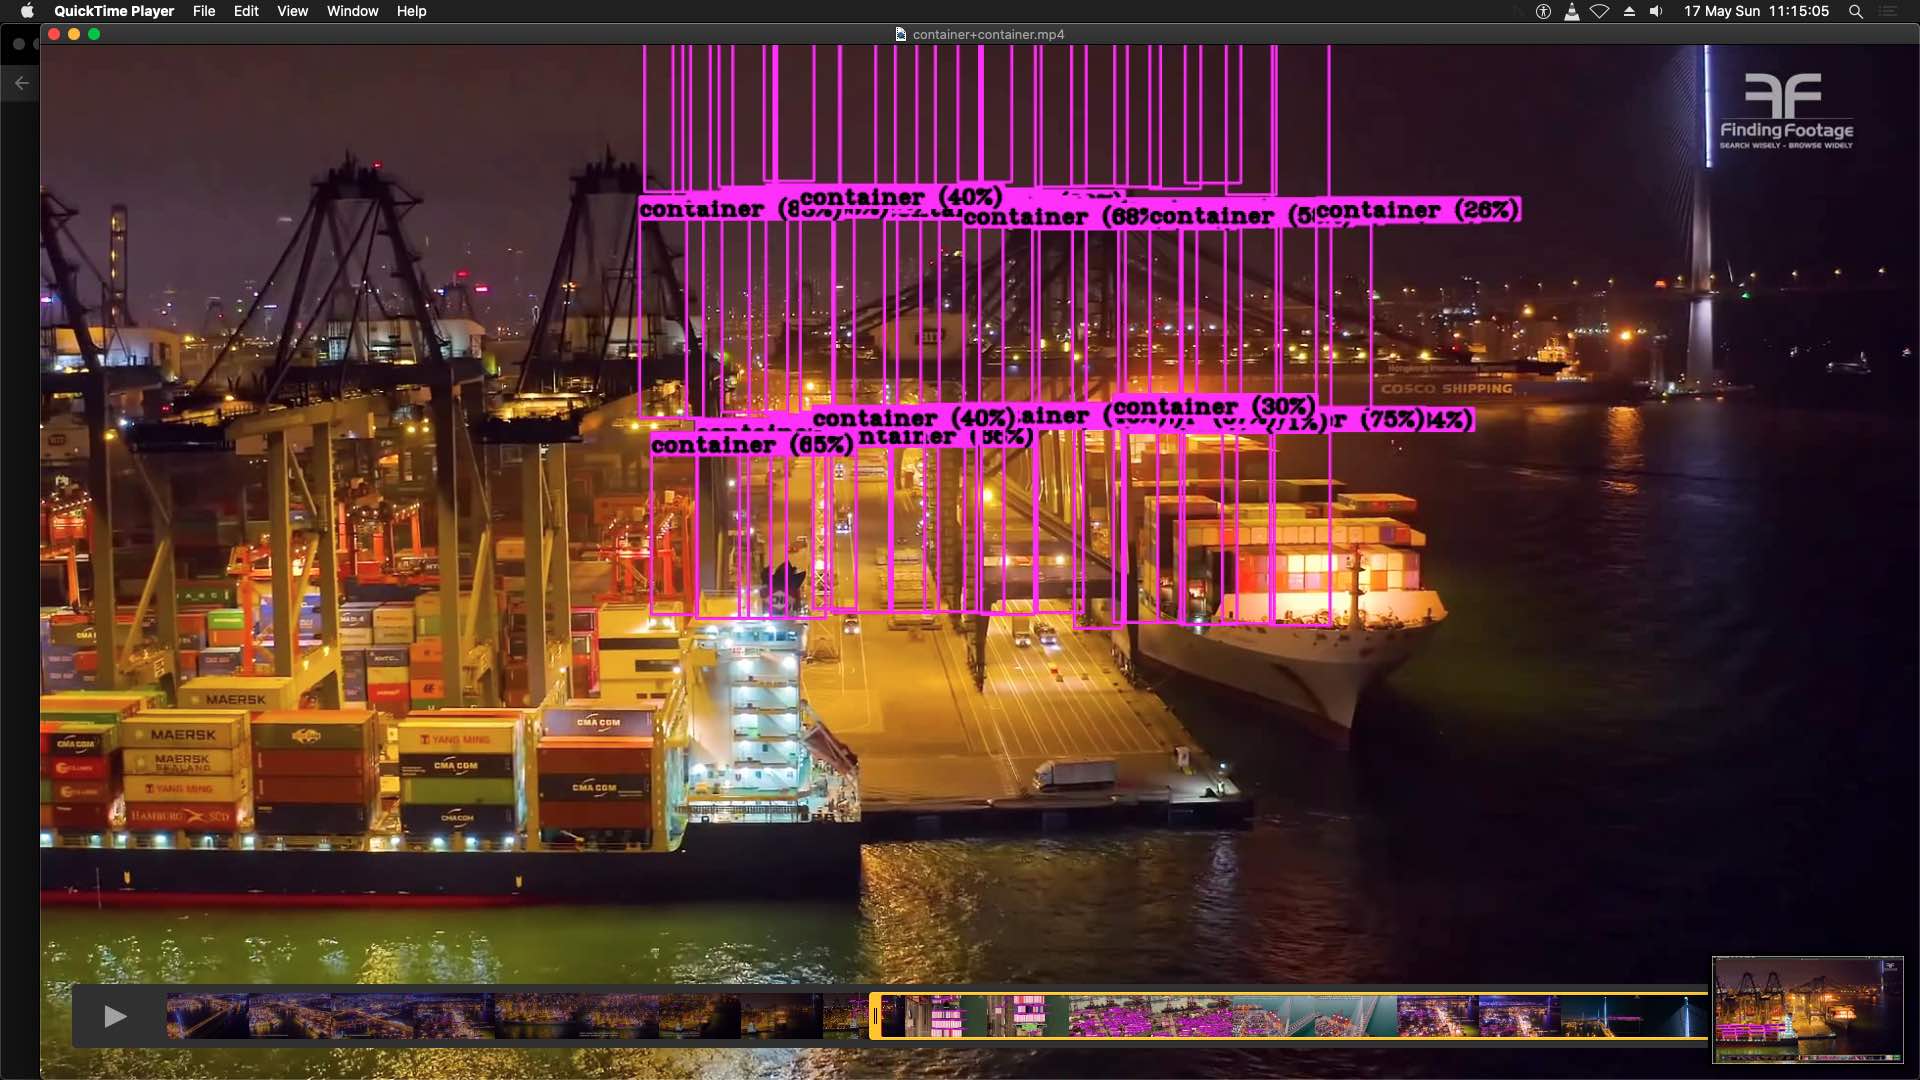Open the Edit menu

click(x=246, y=11)
